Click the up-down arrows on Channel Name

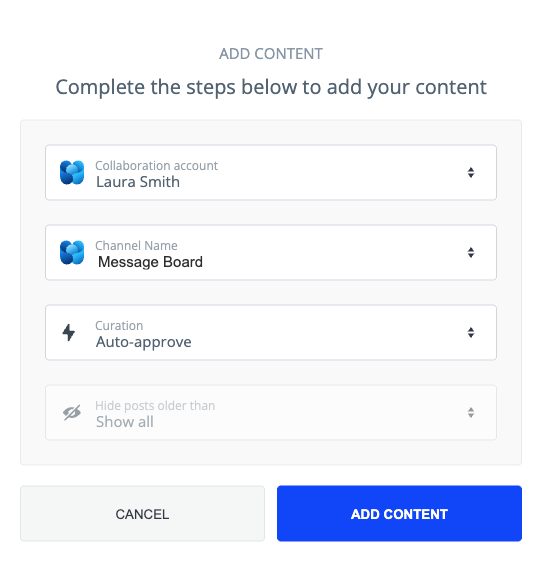point(471,252)
